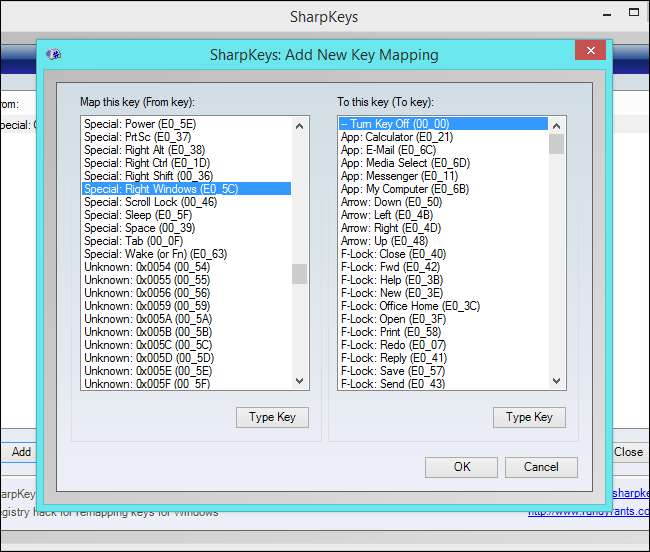The image size is (650, 552).
Task: Click the SharpKeys dialog title bar icon
Action: pyautogui.click(x=54, y=55)
